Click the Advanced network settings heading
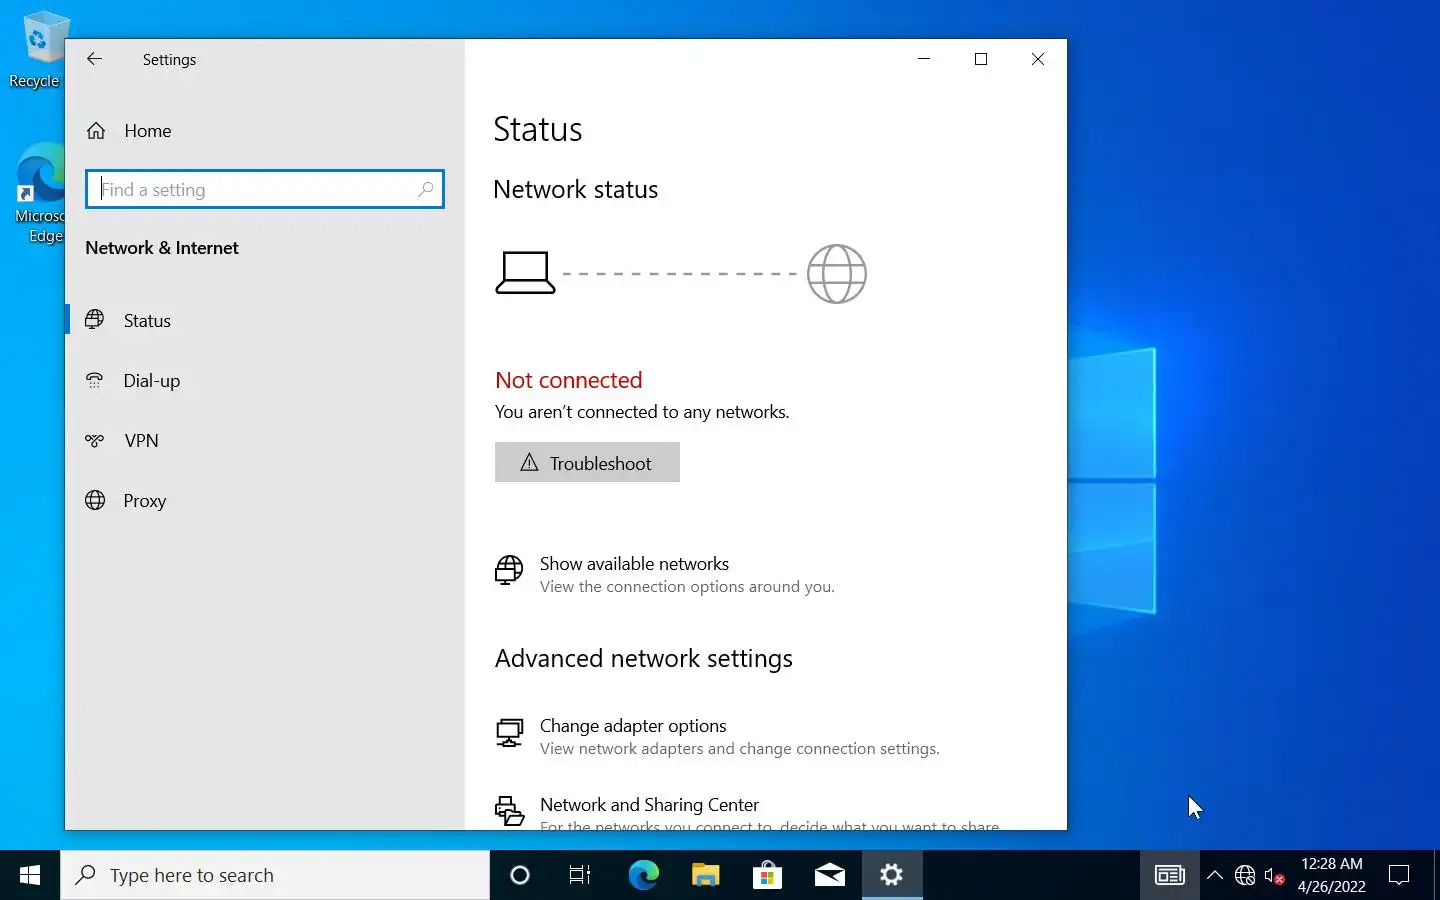 click(x=644, y=658)
